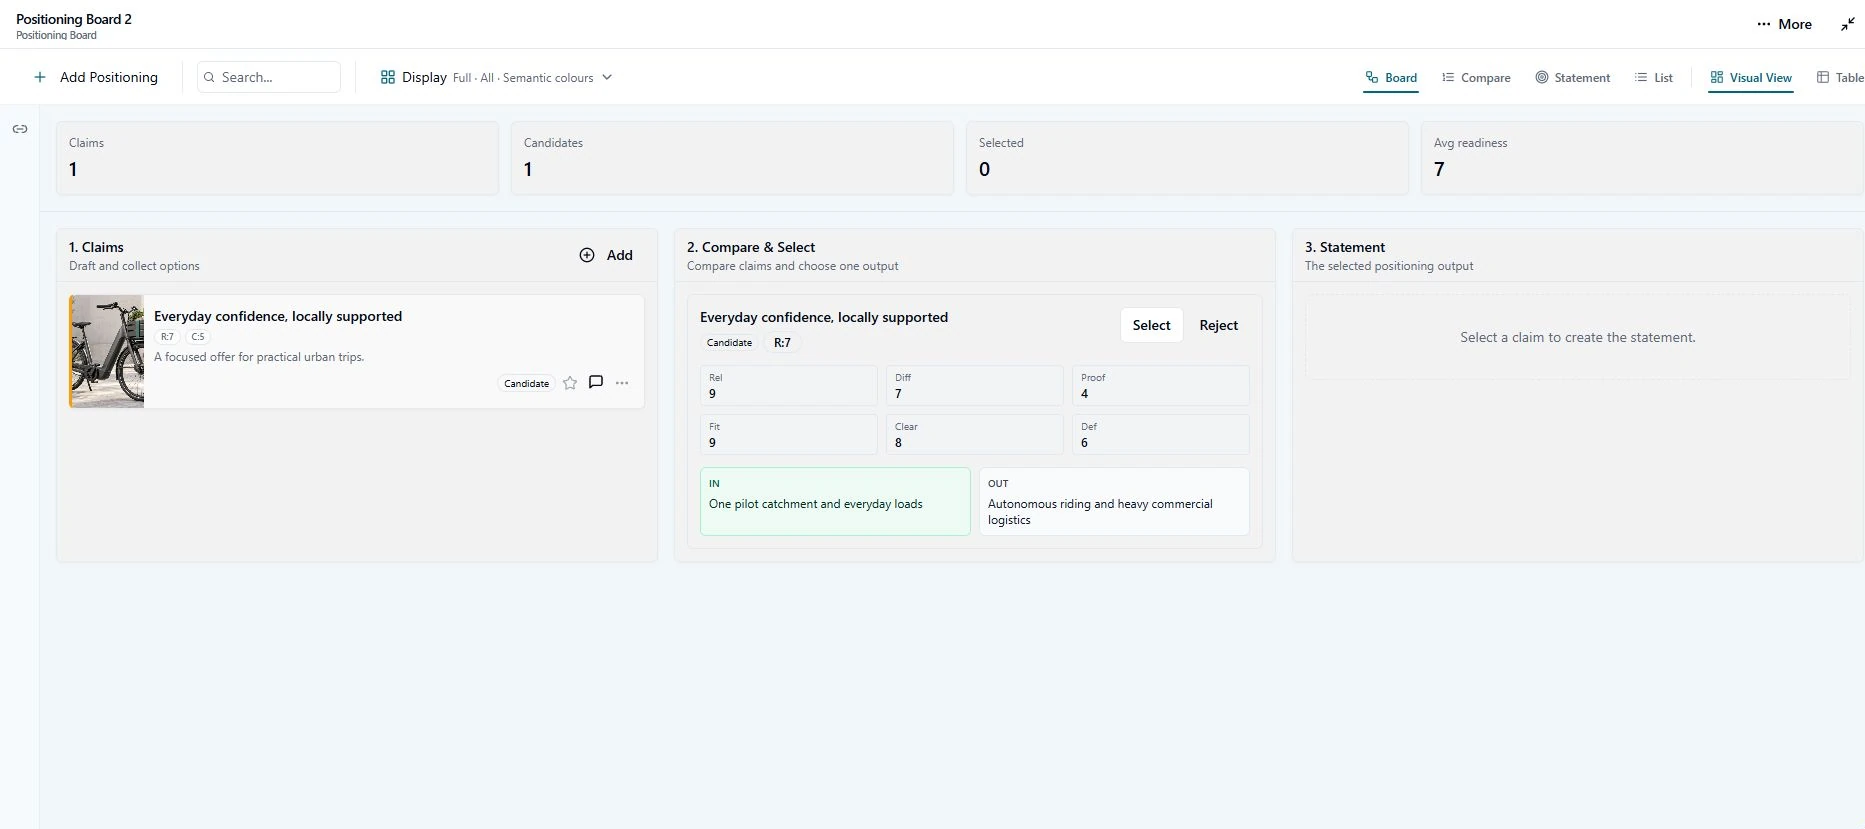Click the R:7 badge in Compare panel
The width and height of the screenshot is (1865, 829).
(782, 343)
